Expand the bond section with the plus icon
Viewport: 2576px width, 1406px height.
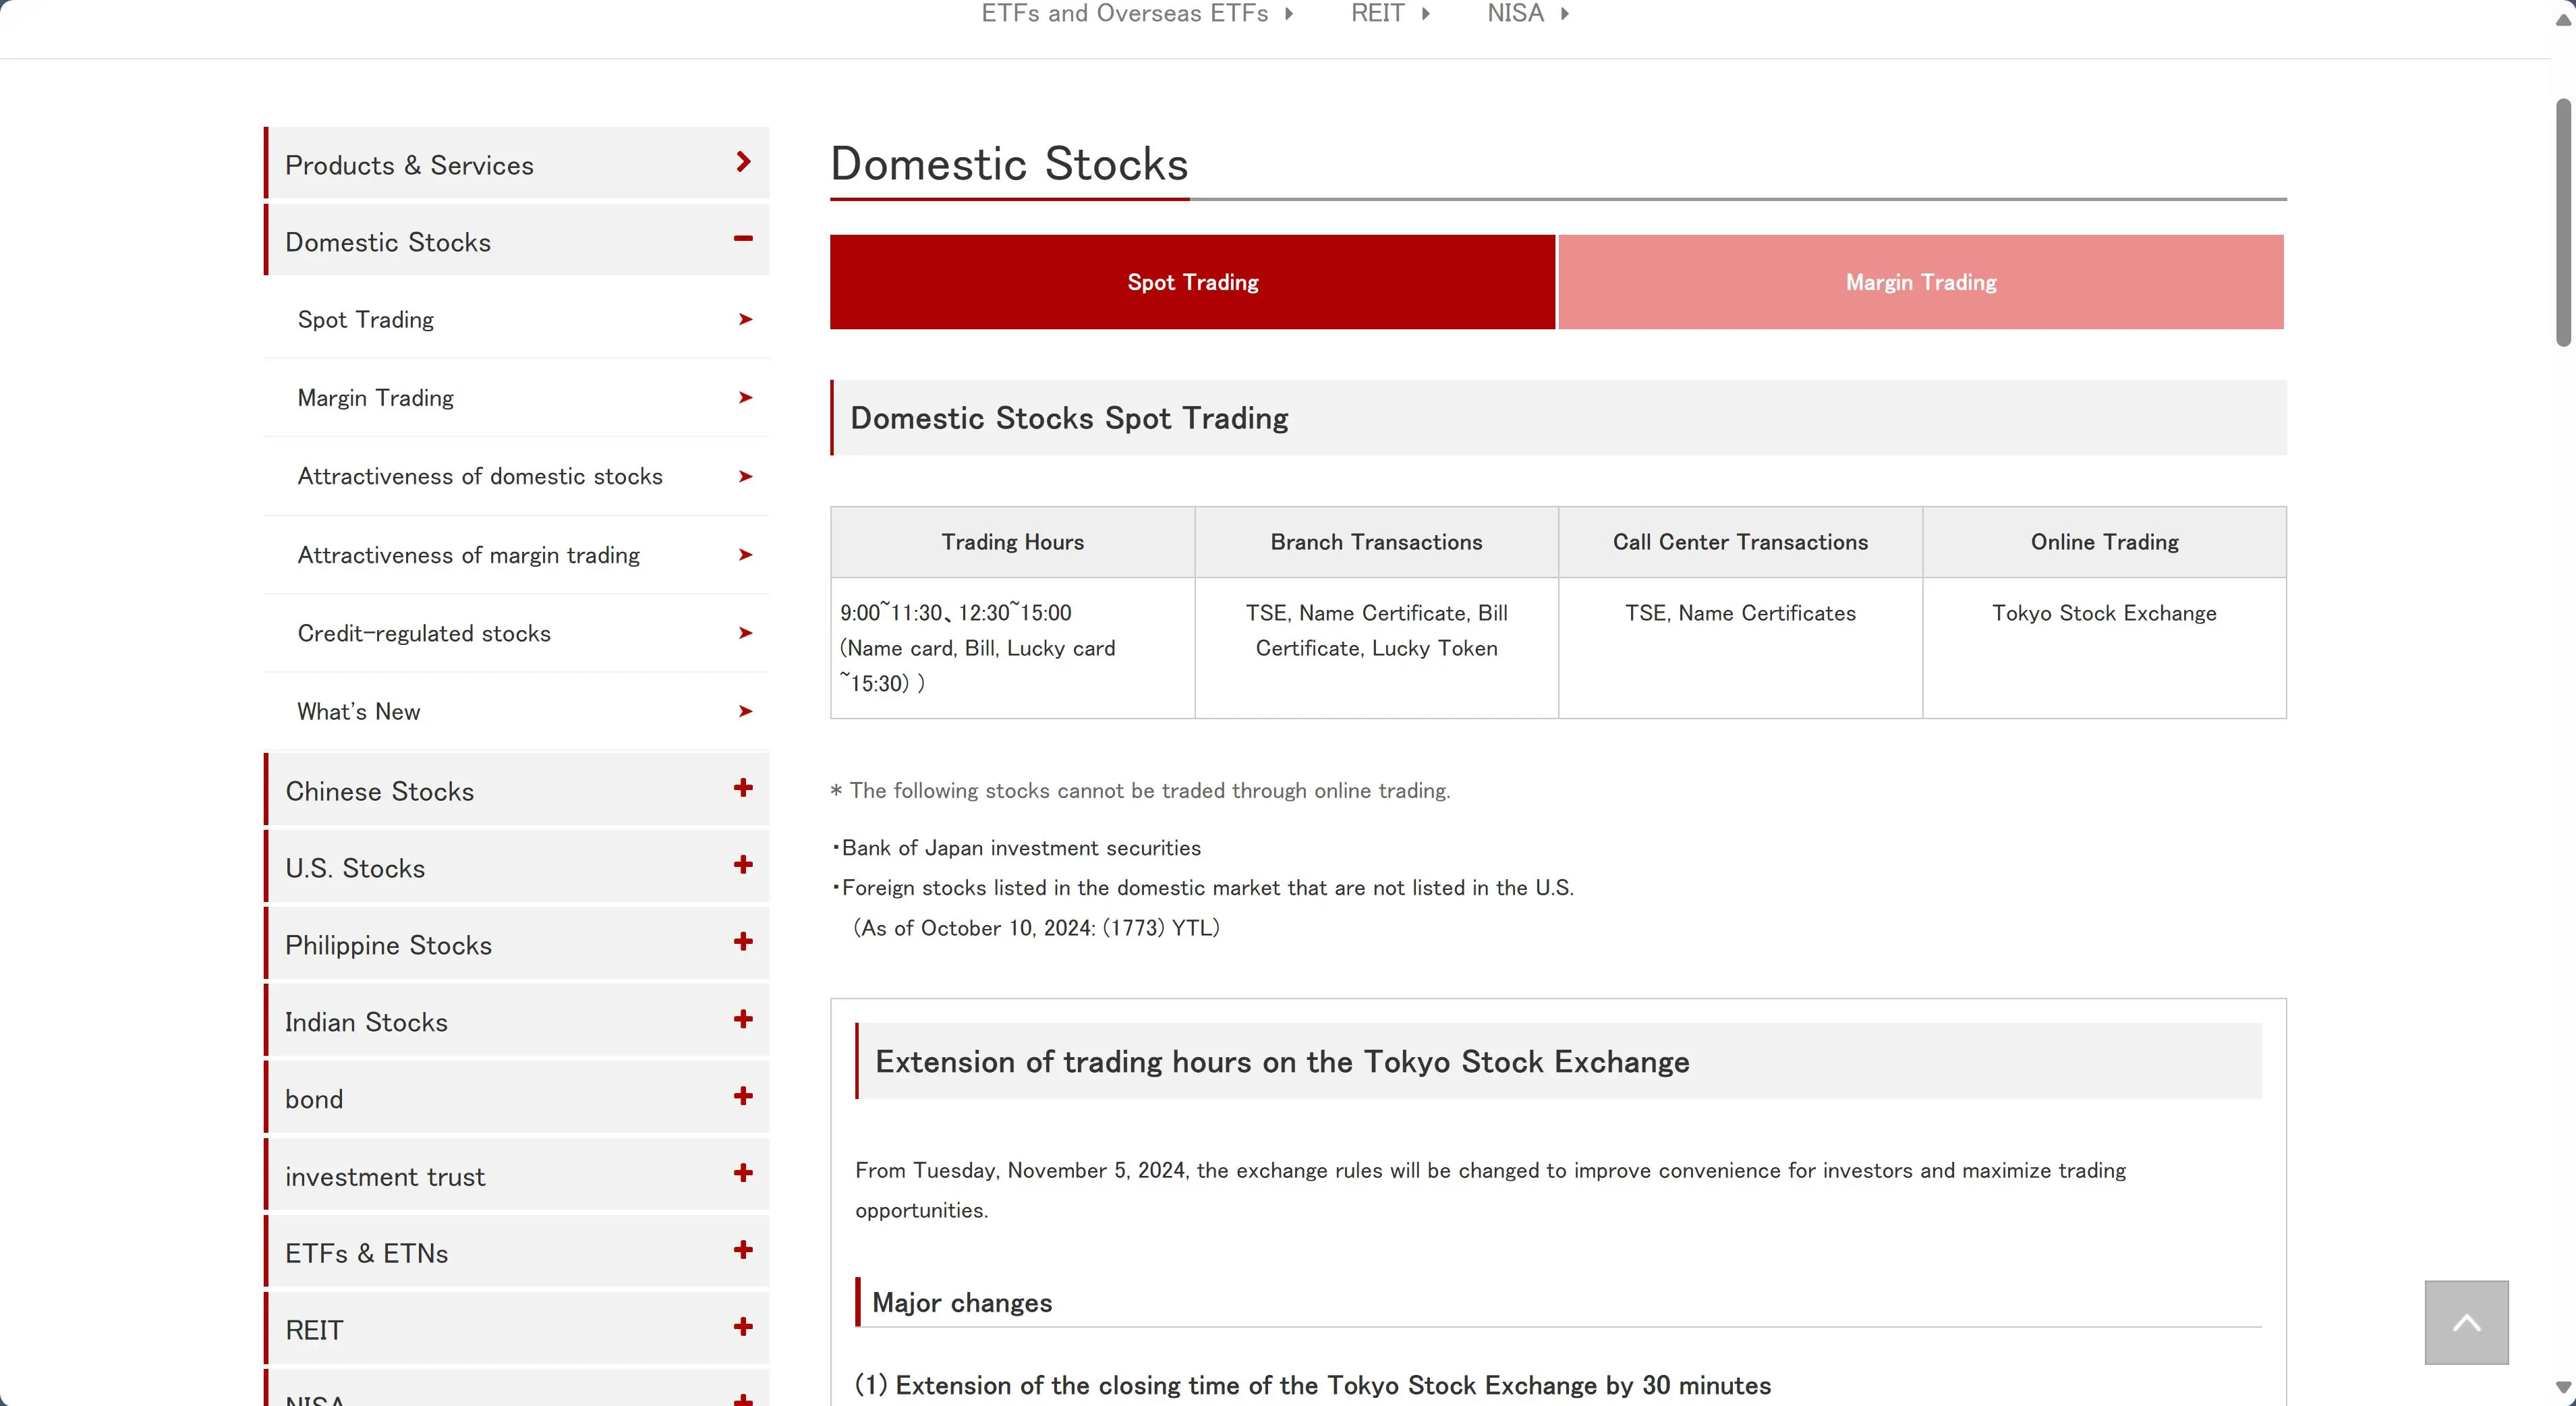coord(743,1096)
